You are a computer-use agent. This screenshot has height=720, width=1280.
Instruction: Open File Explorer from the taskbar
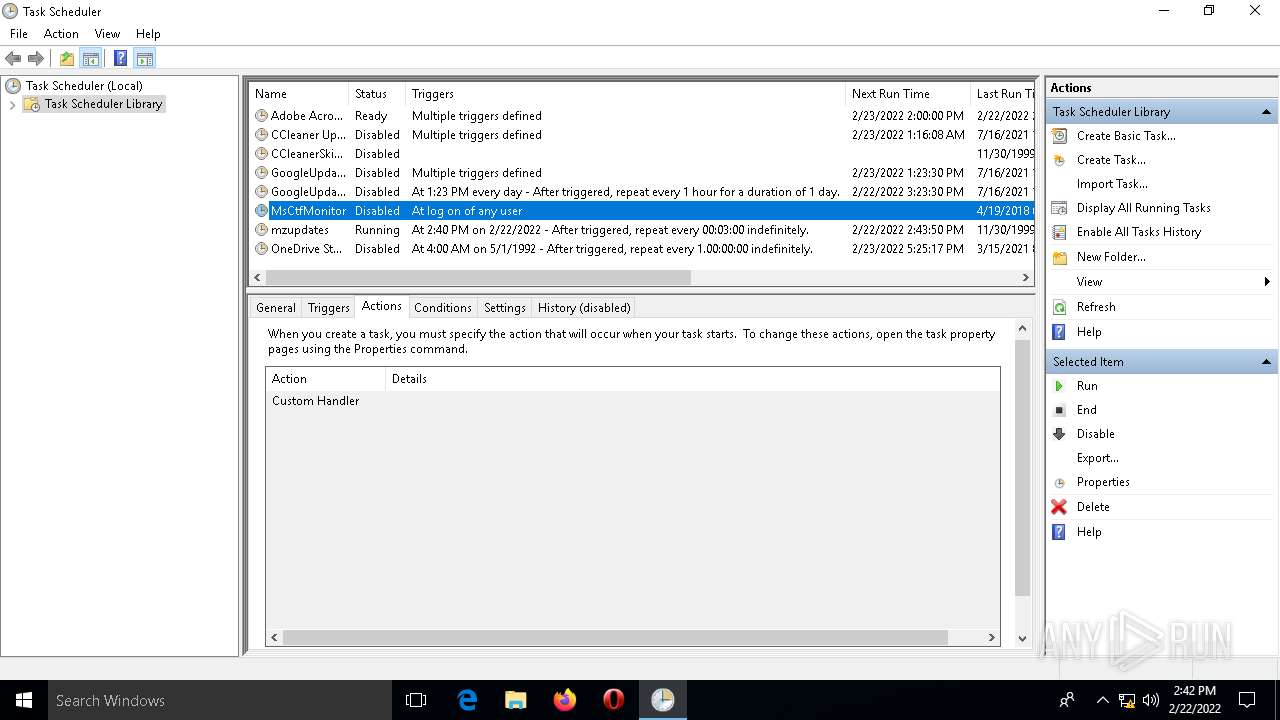516,700
